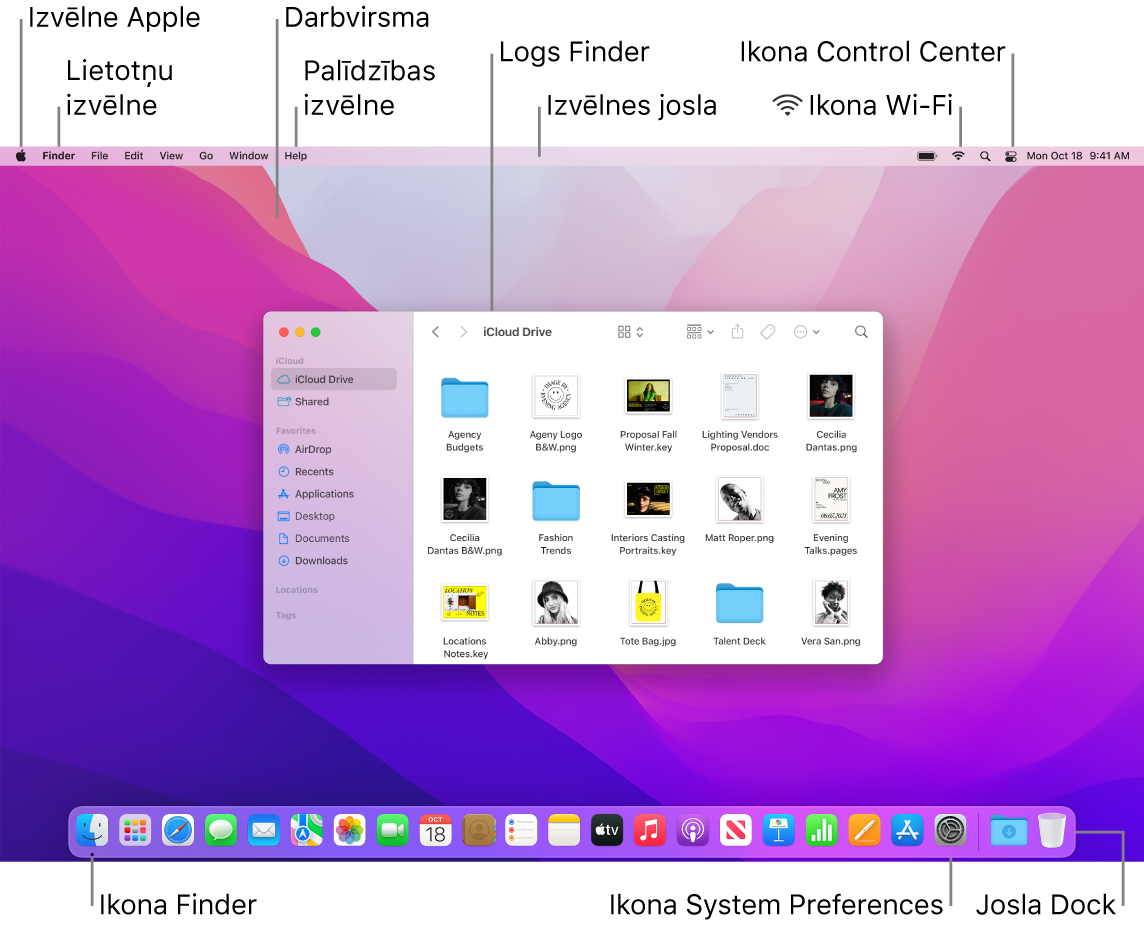1144x926 pixels.
Task: Open the More actions dropdown
Action: pos(806,332)
